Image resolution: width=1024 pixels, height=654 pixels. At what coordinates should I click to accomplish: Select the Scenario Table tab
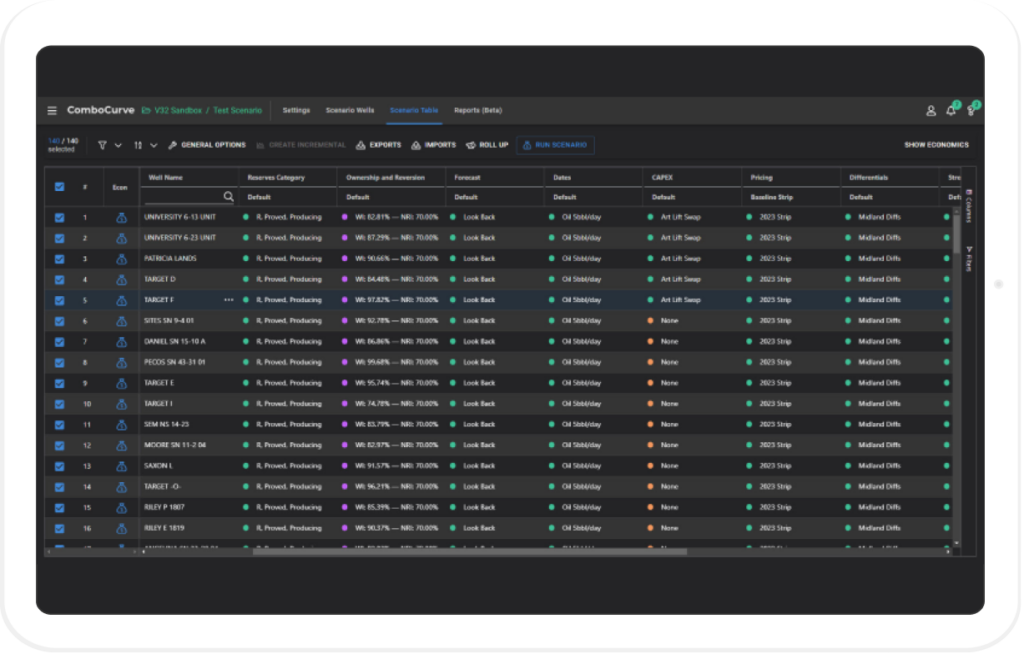point(414,110)
